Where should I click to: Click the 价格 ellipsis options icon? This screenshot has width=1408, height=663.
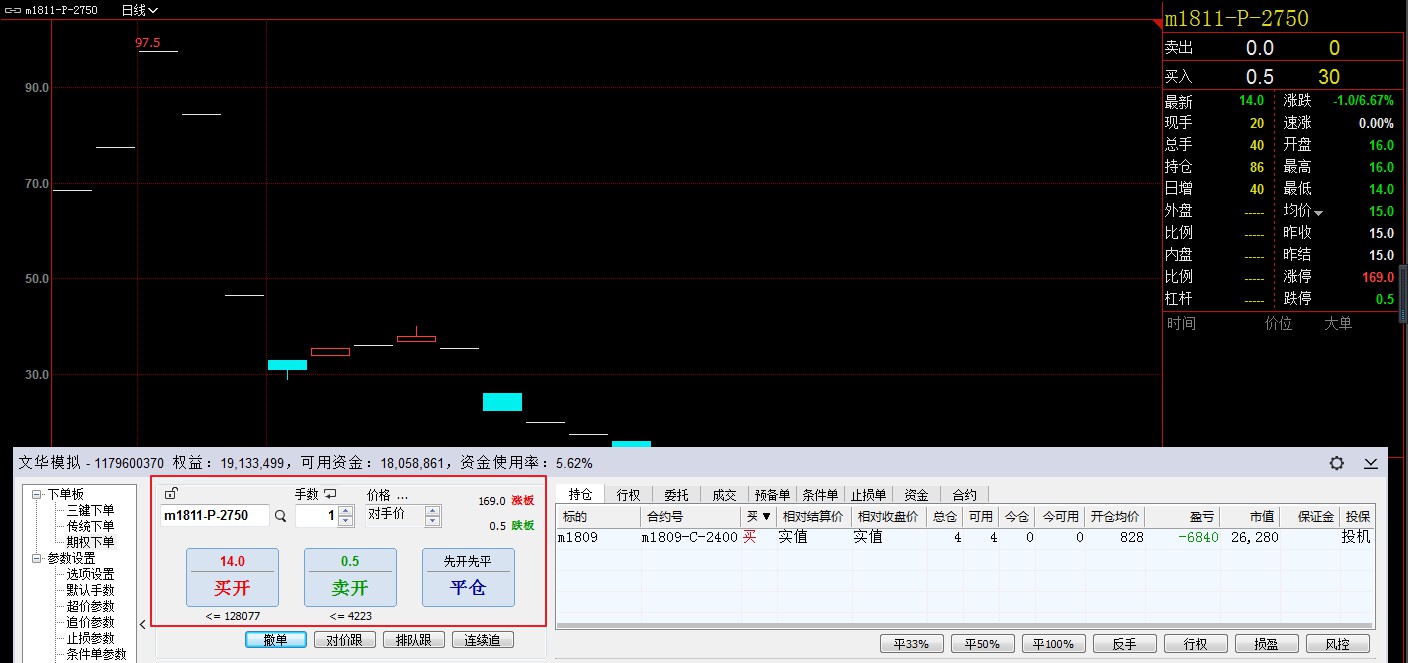point(402,495)
